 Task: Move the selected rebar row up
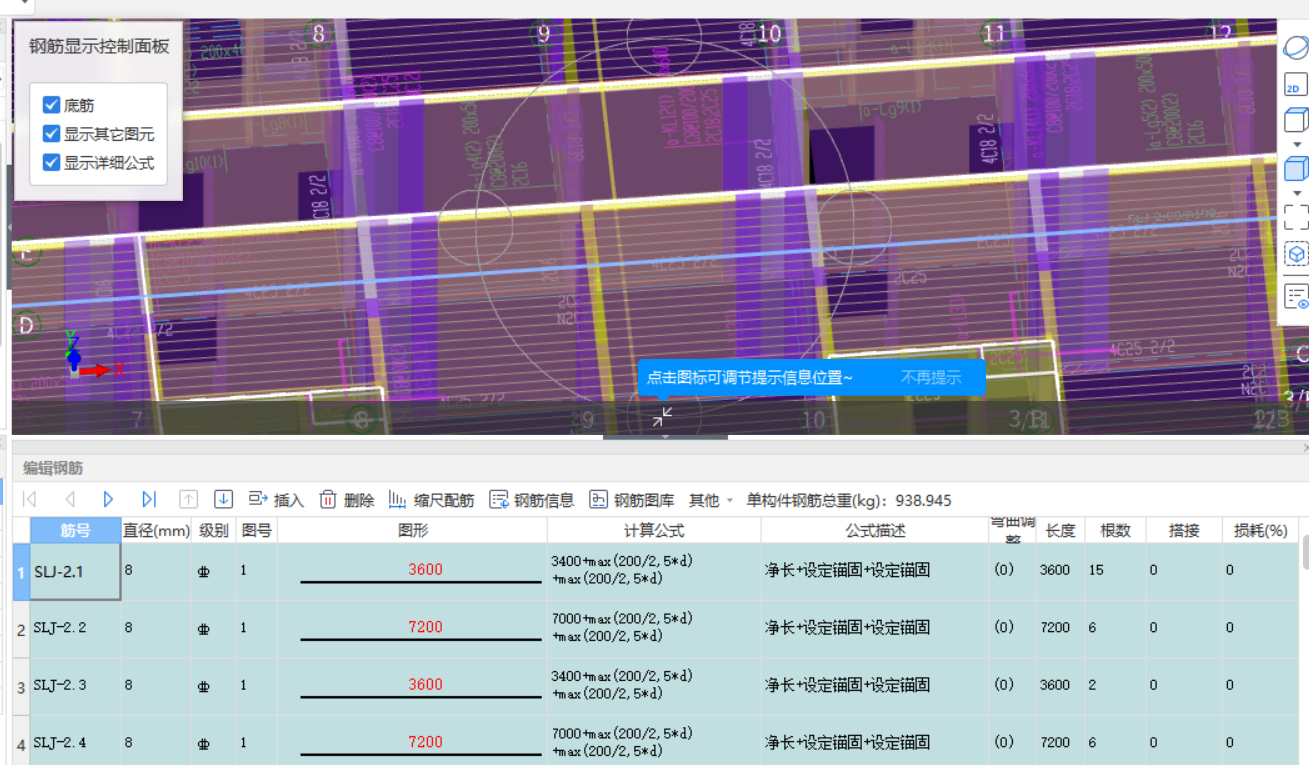coord(188,499)
